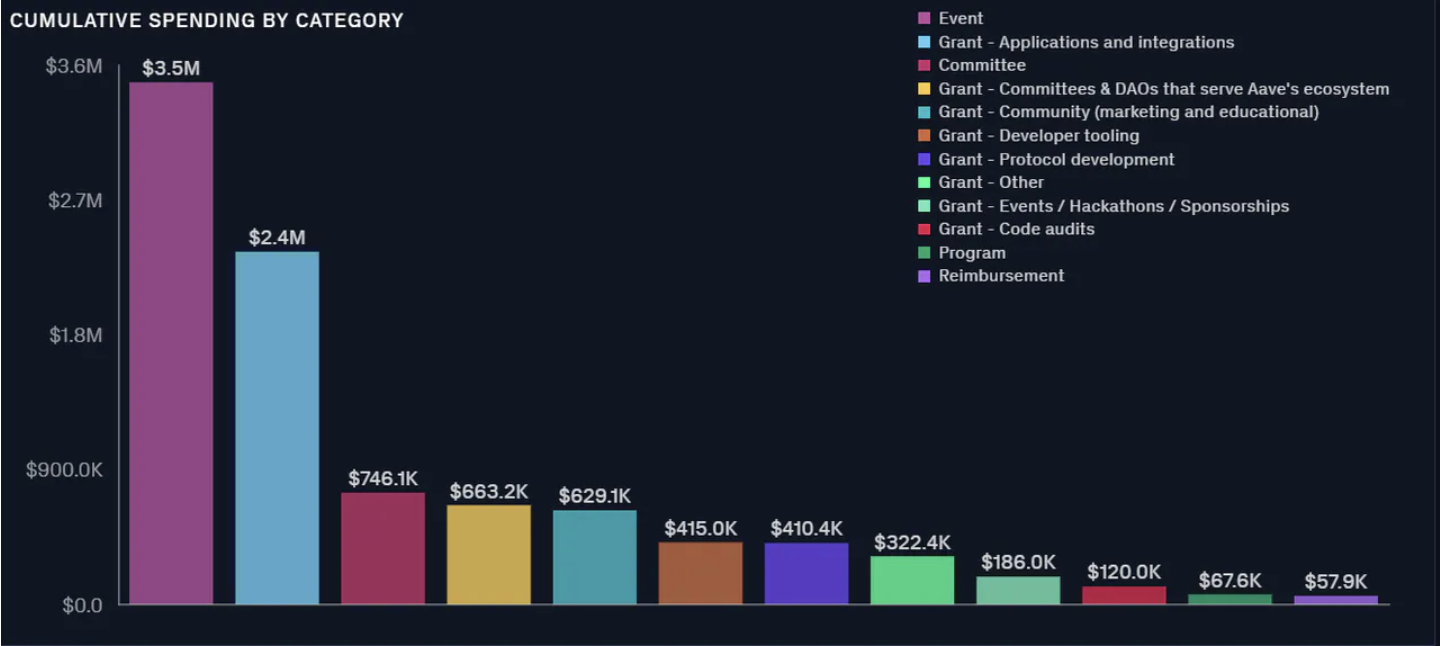The width and height of the screenshot is (1440, 646).
Task: Select the crimson $746.1K bar
Action: tap(383, 548)
